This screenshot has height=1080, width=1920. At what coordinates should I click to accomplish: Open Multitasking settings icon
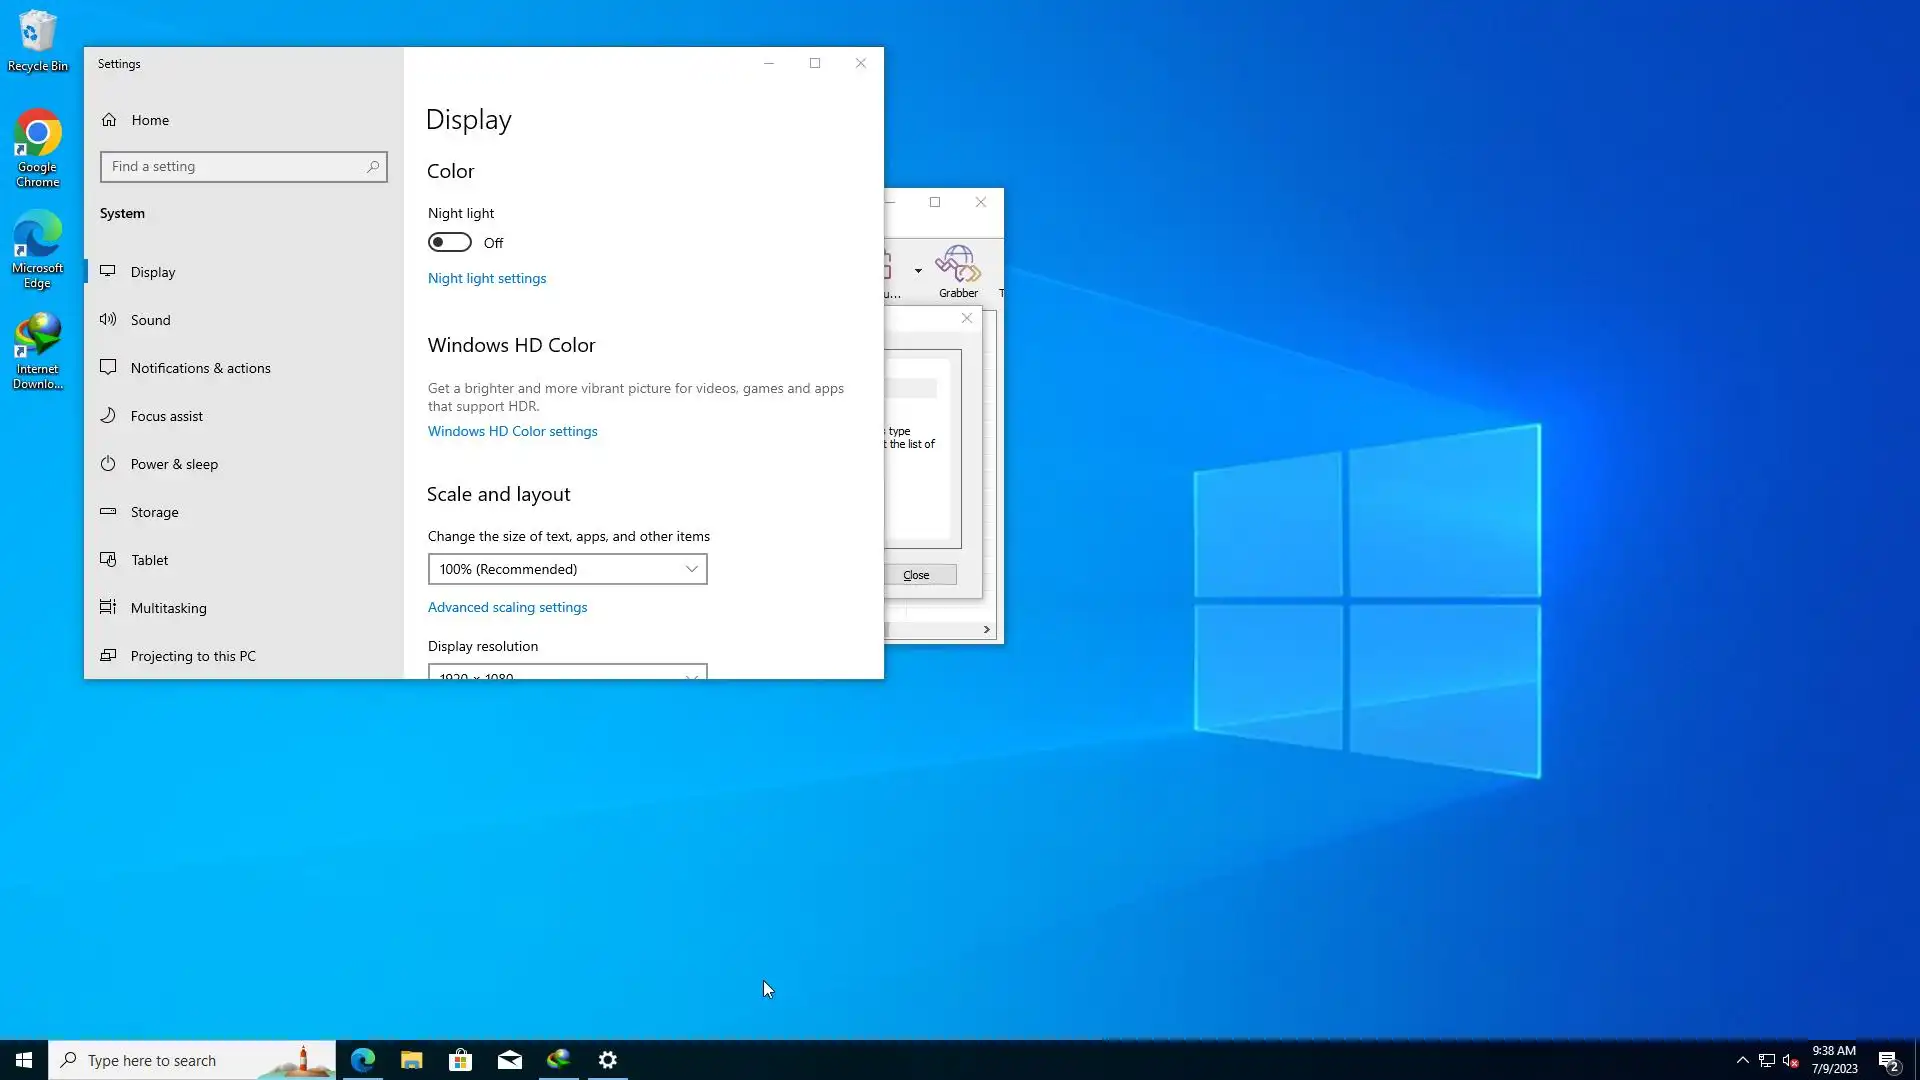108,607
